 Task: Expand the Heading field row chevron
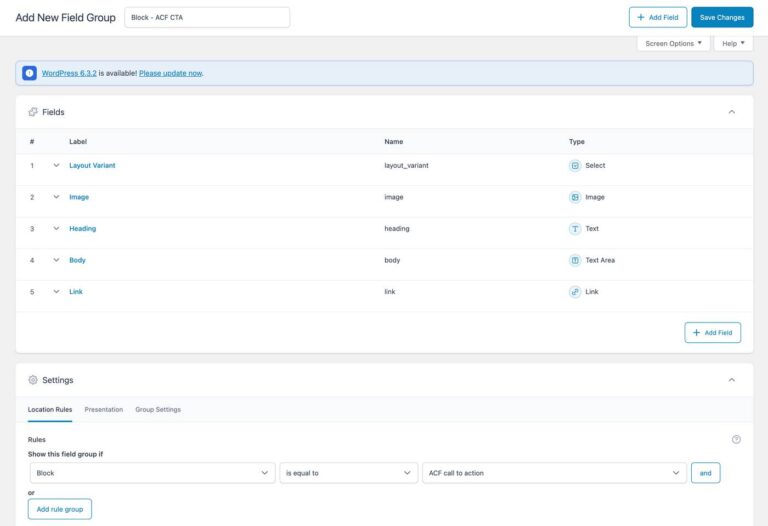(56, 229)
